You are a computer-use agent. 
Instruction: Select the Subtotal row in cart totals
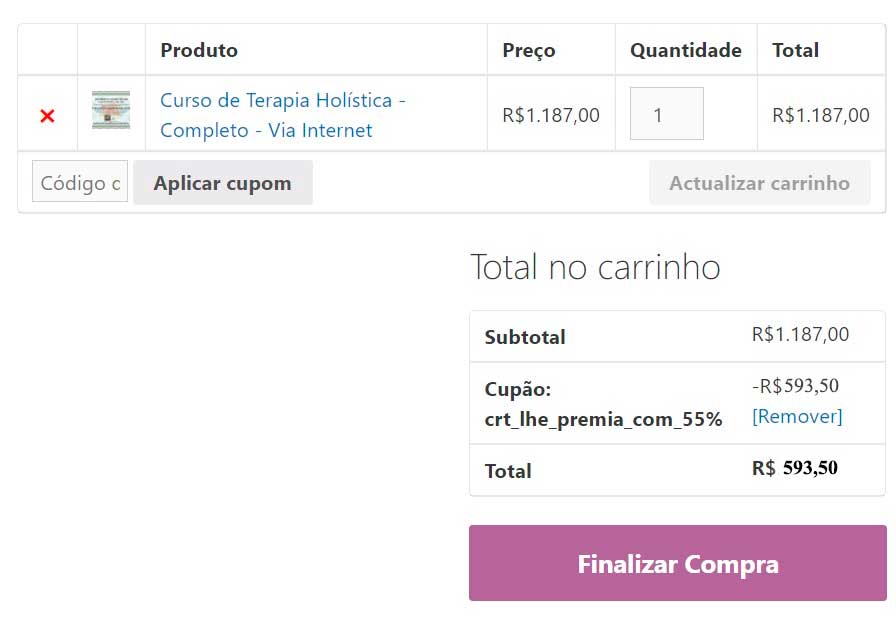[x=524, y=336]
